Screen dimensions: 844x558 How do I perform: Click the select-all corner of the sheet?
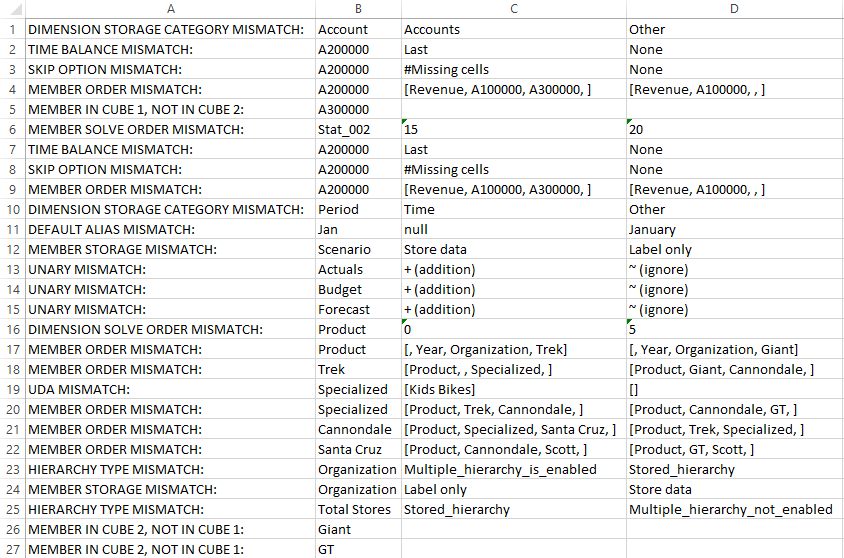12,9
